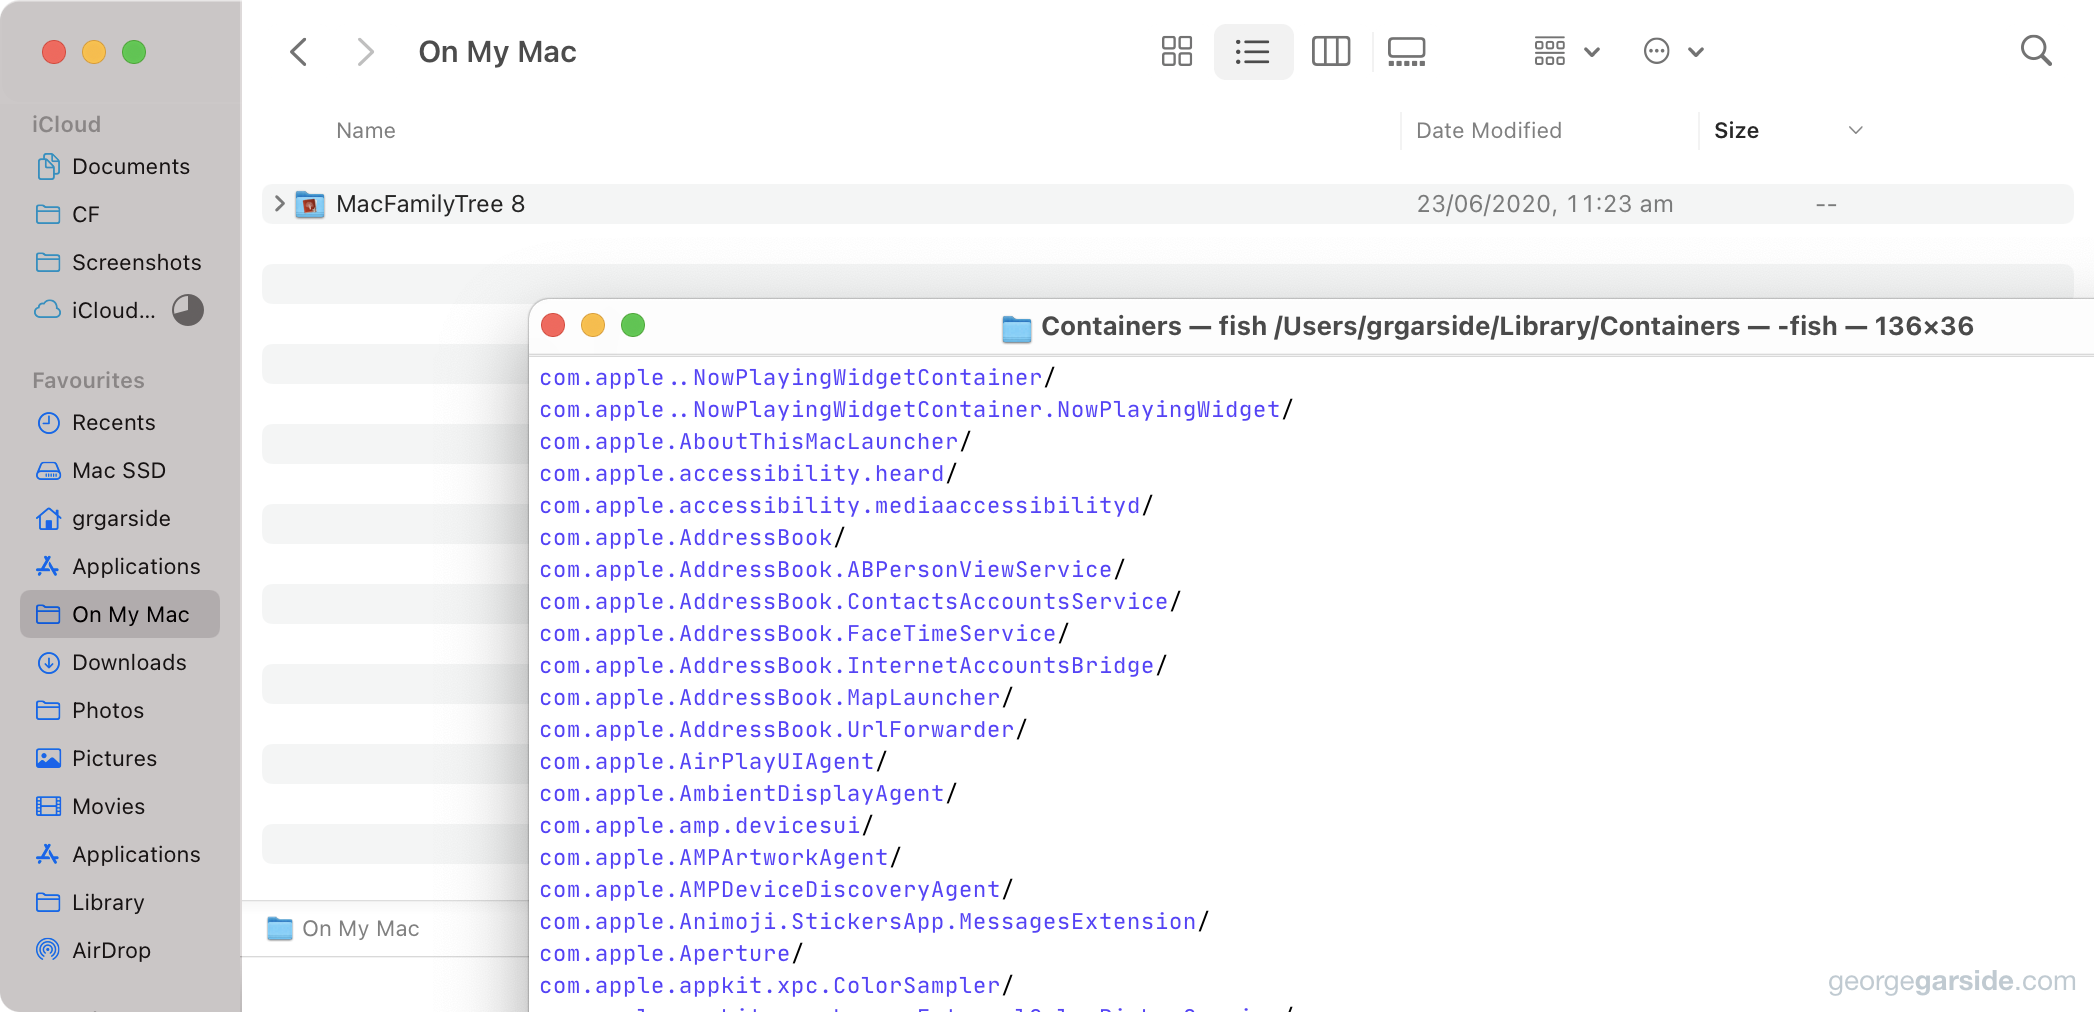Click the AirDrop radar icon in sidebar

48,950
